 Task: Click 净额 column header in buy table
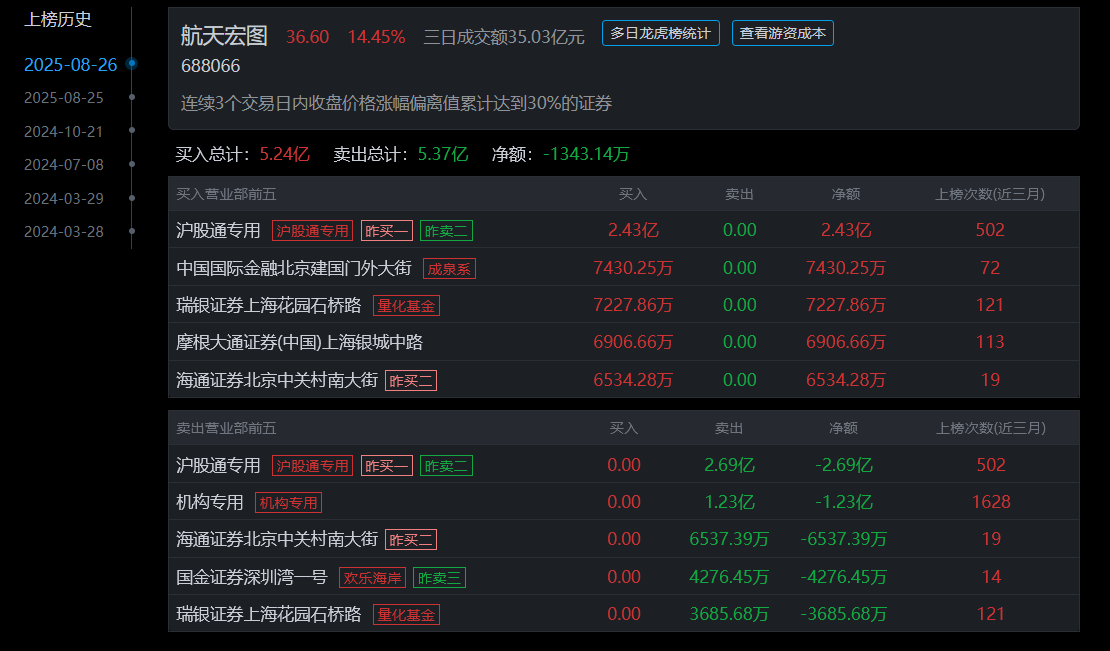[x=845, y=194]
